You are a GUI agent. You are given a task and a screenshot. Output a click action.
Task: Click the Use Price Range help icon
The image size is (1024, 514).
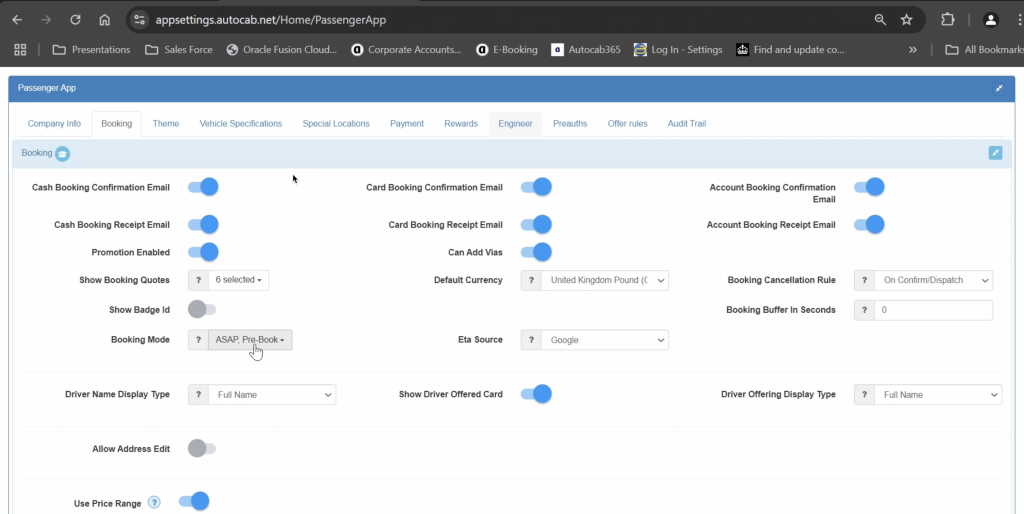[x=154, y=502]
